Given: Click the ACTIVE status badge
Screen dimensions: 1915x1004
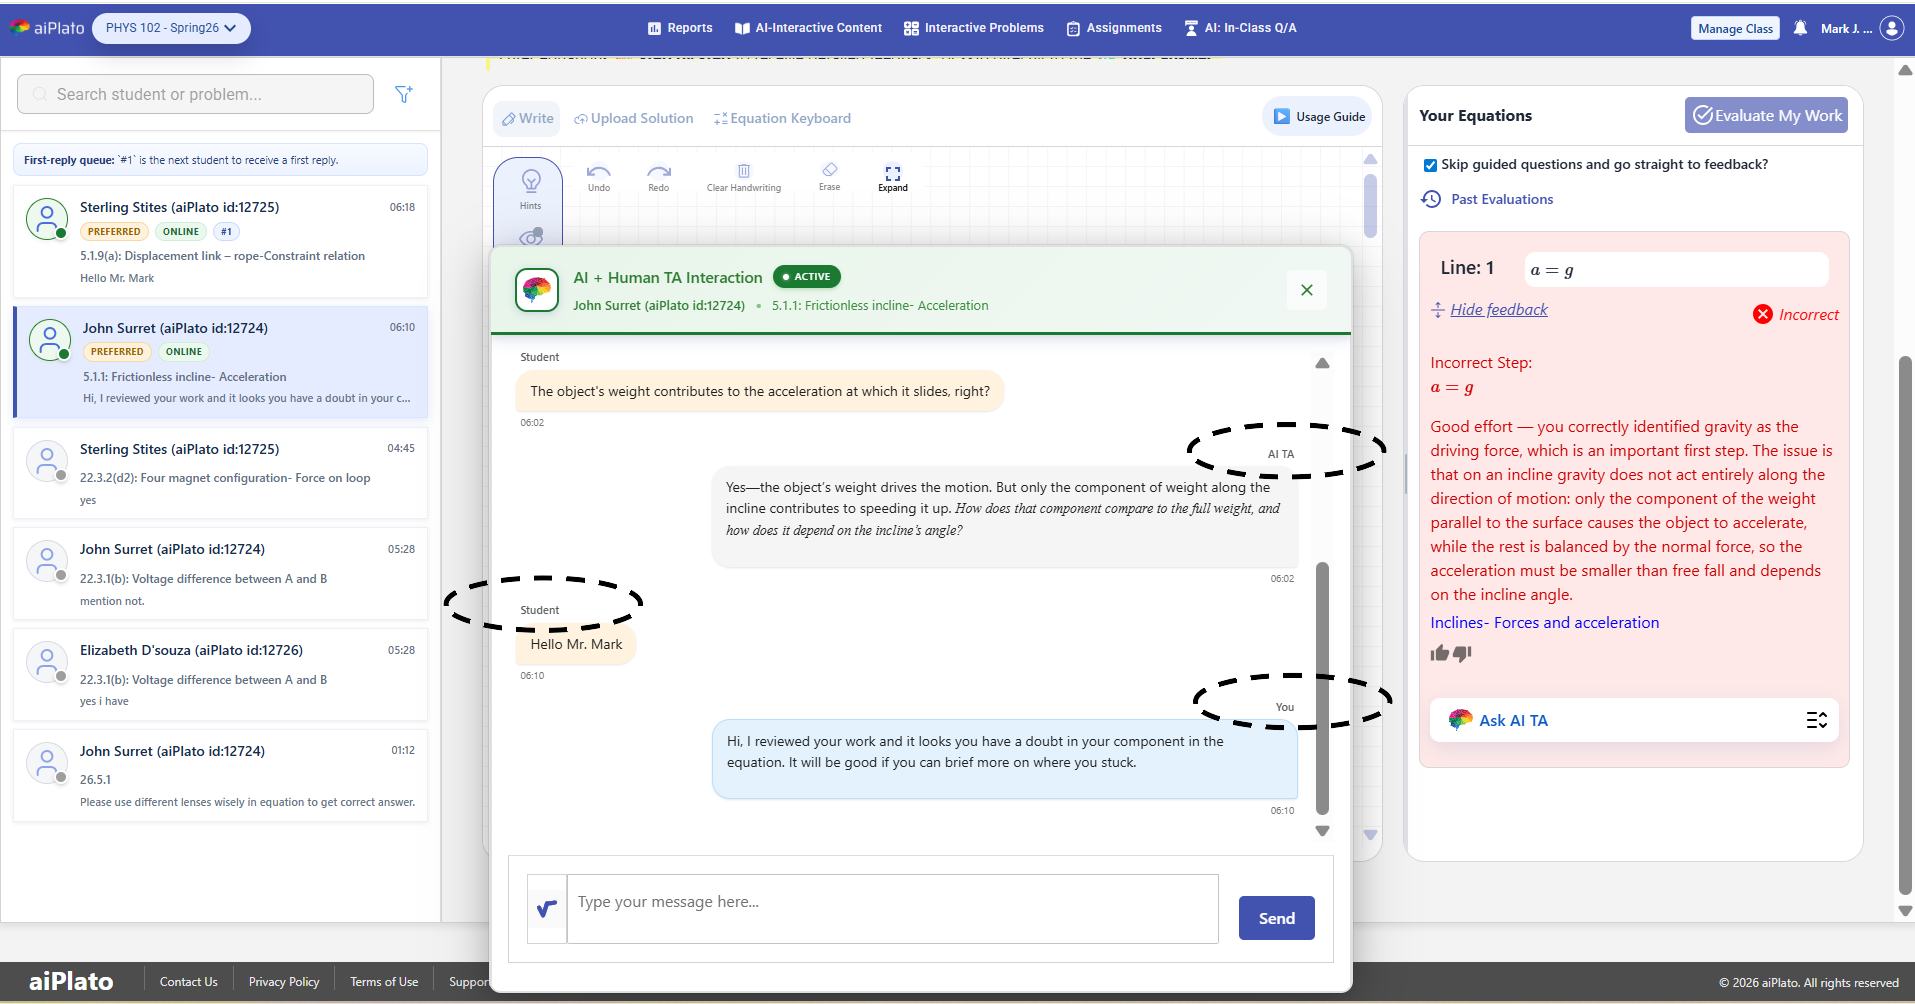Looking at the screenshot, I should 807,277.
